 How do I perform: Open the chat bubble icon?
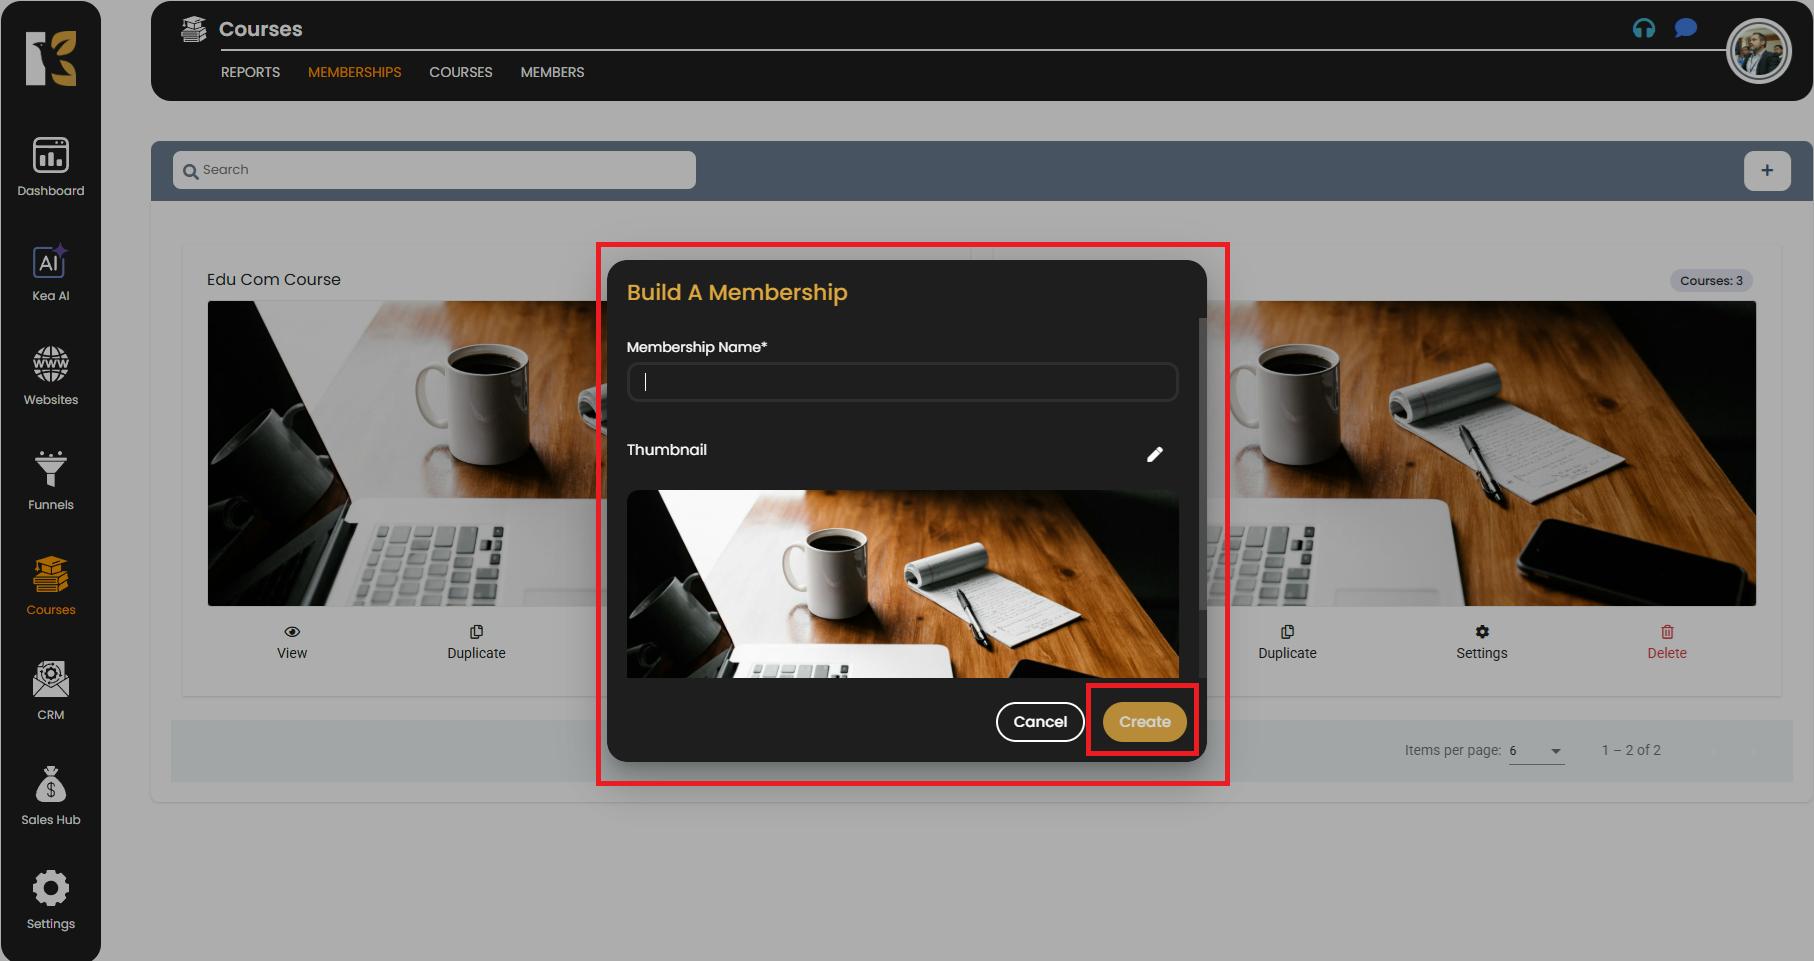point(1686,28)
